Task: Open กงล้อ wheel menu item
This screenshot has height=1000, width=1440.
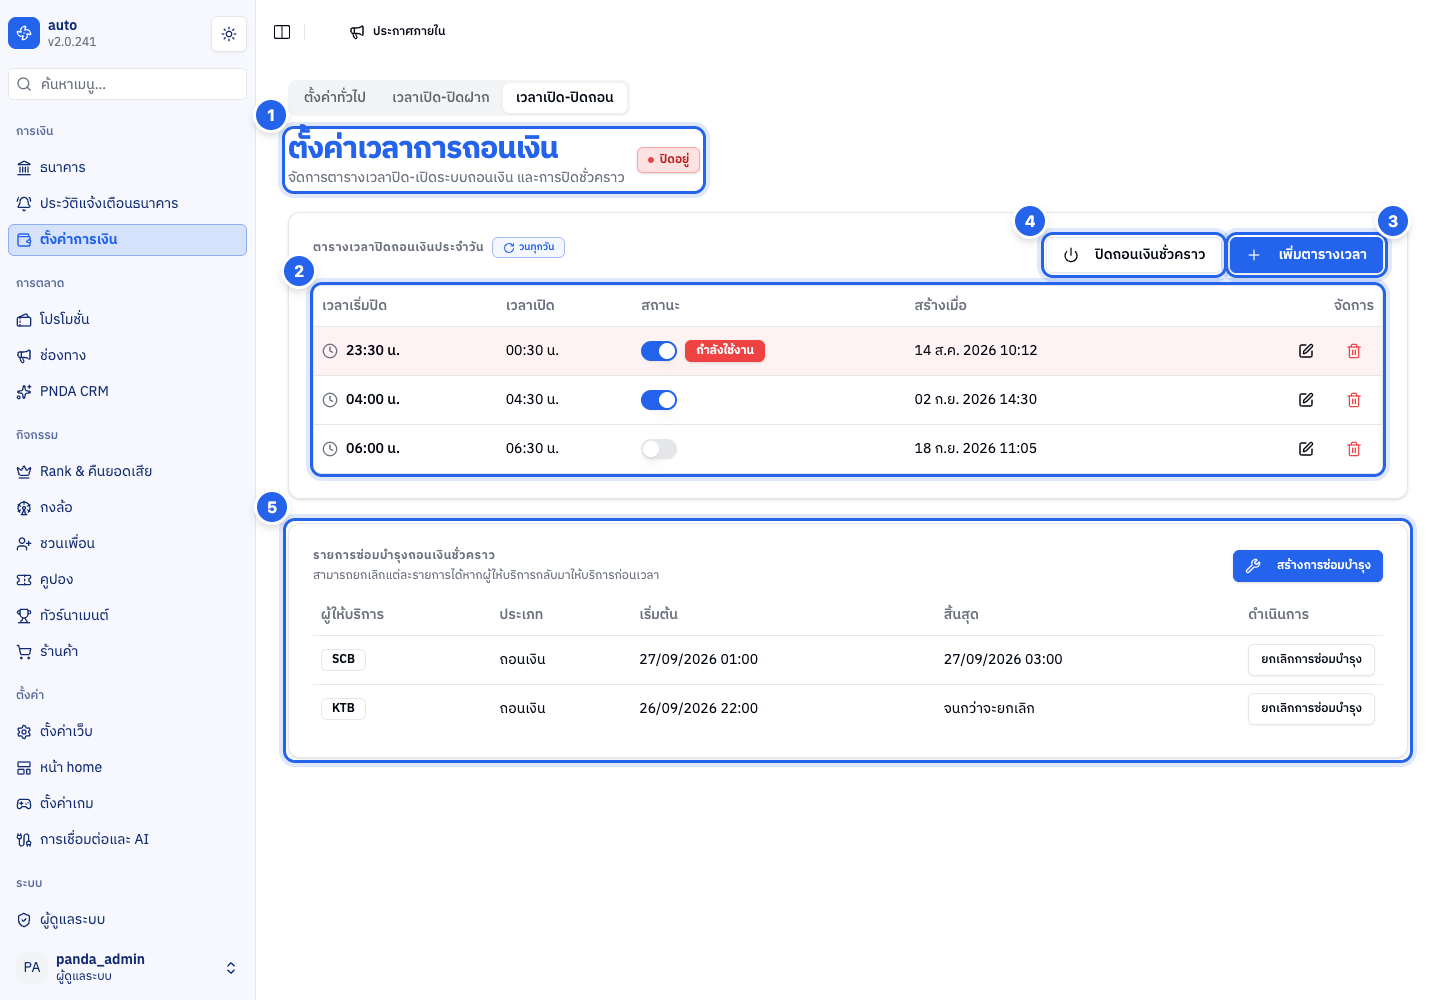Action: click(x=127, y=508)
